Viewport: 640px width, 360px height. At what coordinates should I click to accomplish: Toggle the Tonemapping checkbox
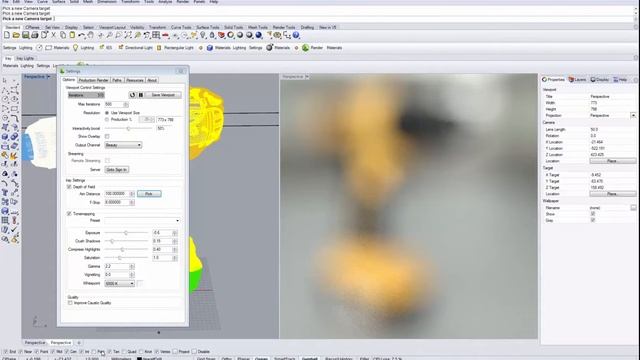pyautogui.click(x=69, y=214)
